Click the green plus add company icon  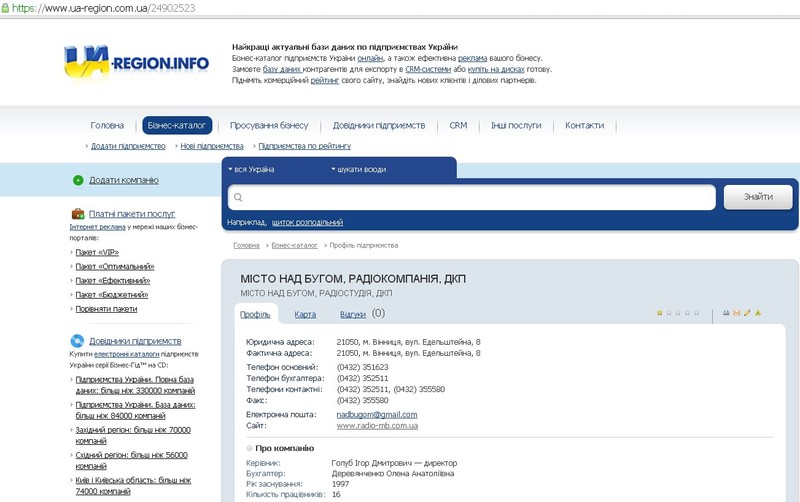coord(78,180)
